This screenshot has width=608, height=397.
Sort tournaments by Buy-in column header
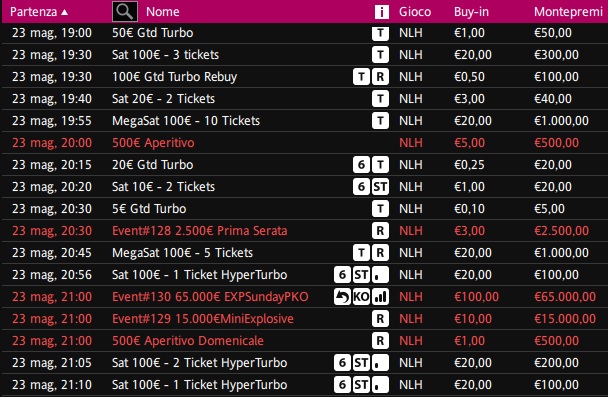click(471, 12)
